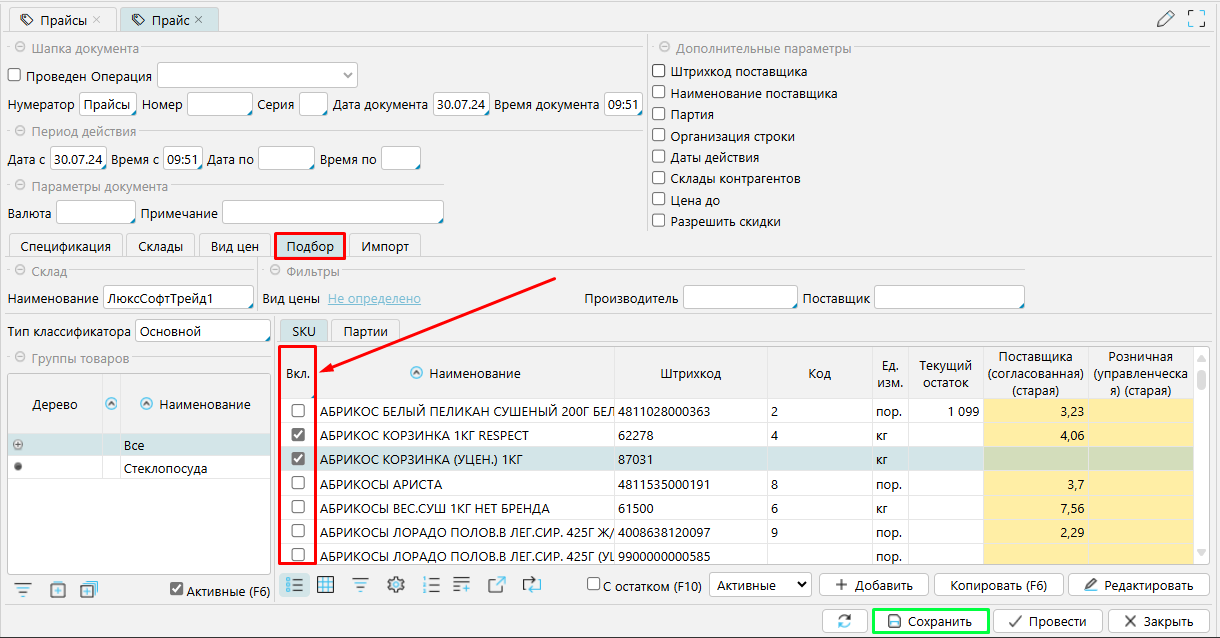Click the refresh icon left of Сохранить
This screenshot has height=638, width=1220.
click(x=845, y=621)
